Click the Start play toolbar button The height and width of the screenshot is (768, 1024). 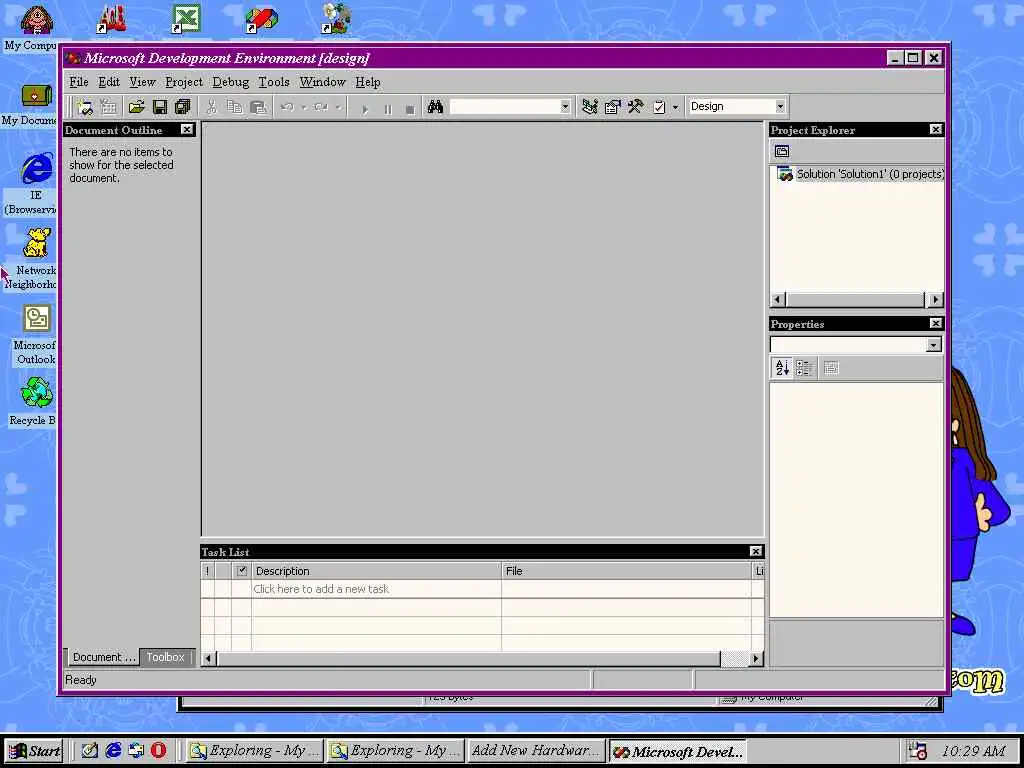tap(365, 109)
